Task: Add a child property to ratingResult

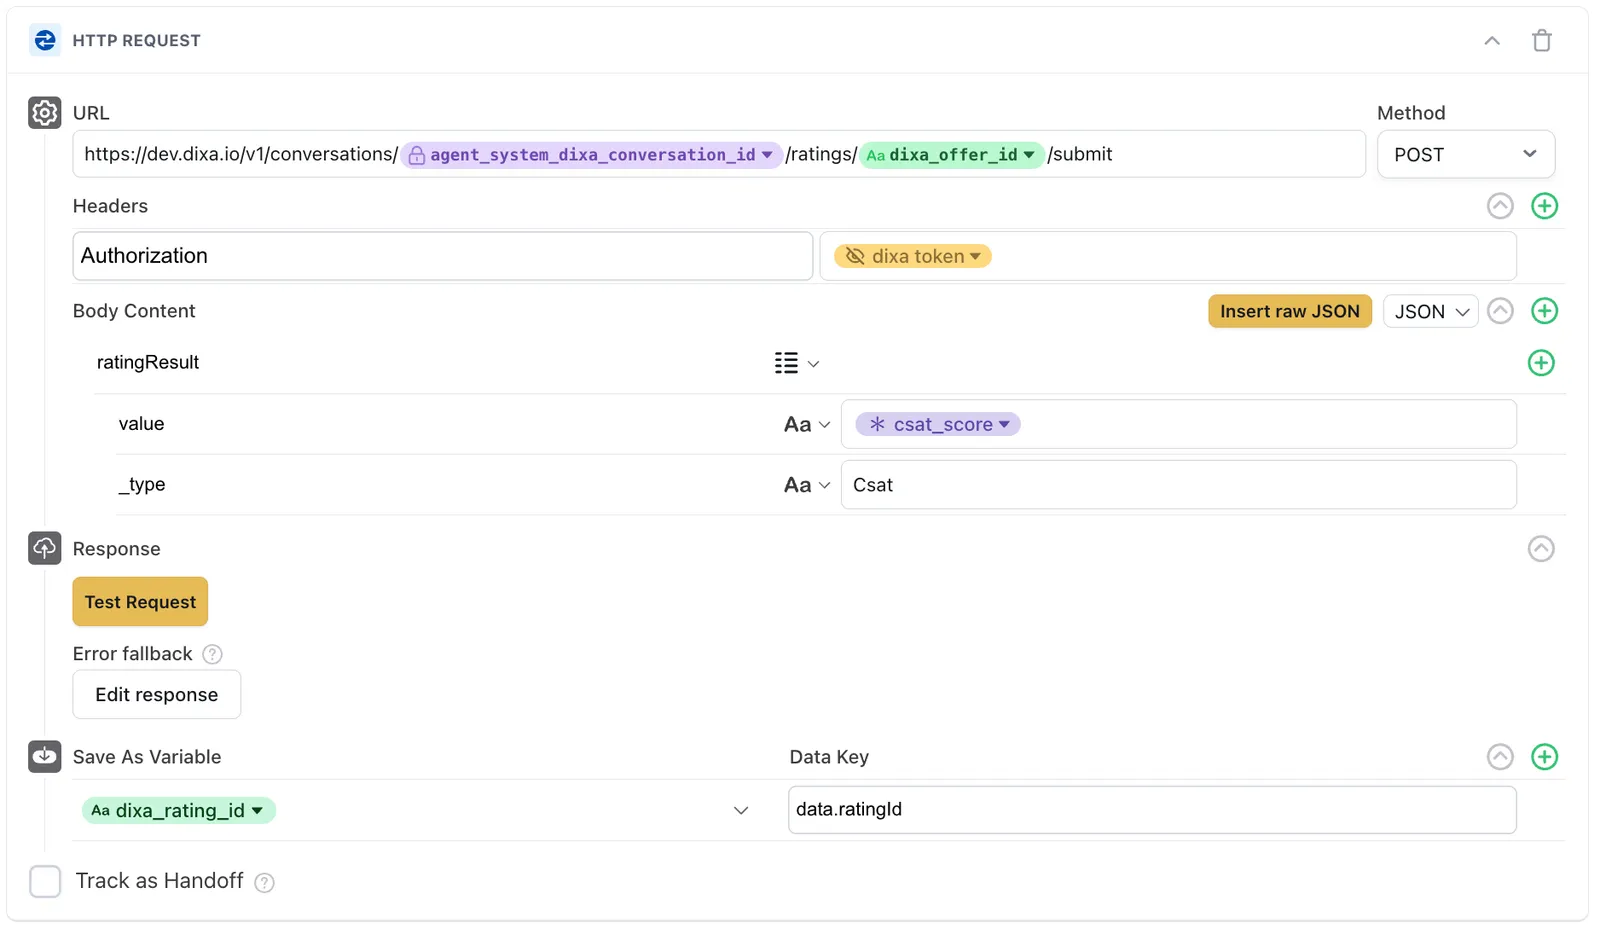Action: pos(1541,363)
